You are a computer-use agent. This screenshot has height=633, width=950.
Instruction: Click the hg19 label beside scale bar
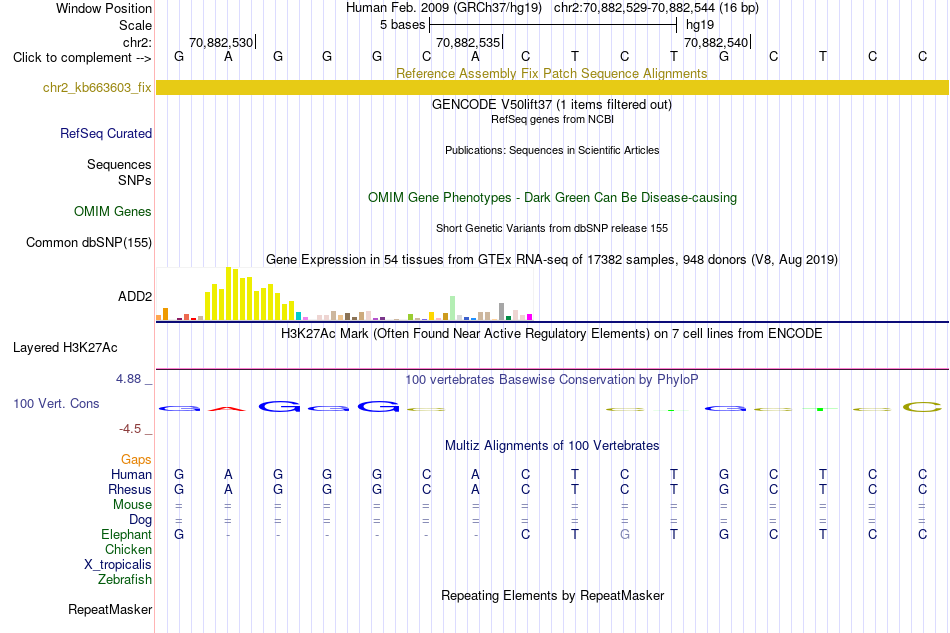[x=700, y=25]
